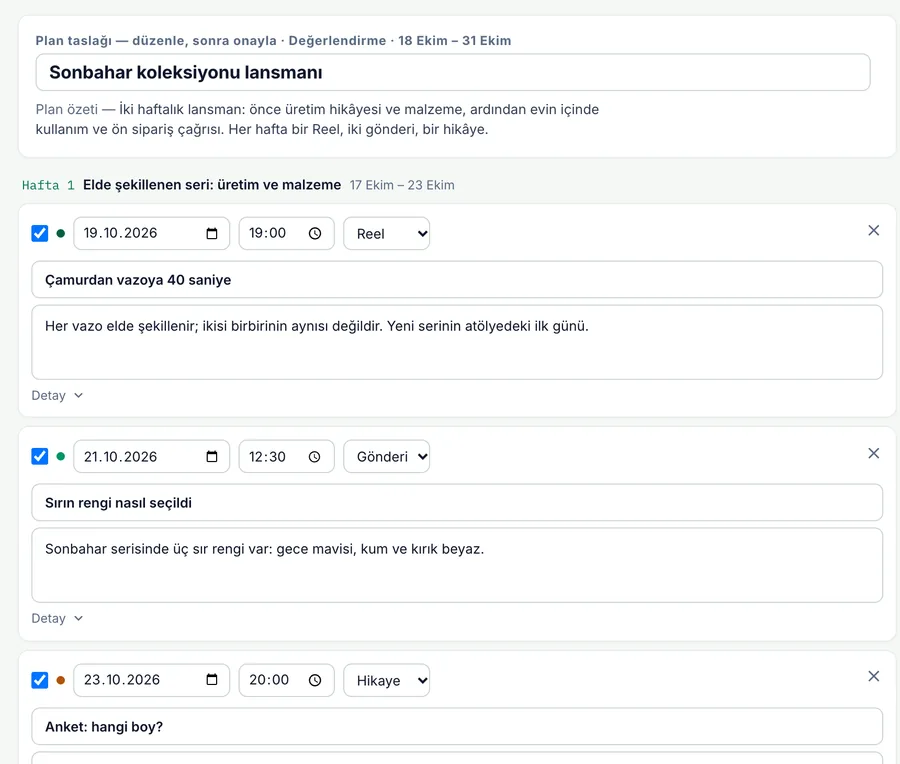900x764 pixels.
Task: Open calendar picker for 21.10.2026 date
Action: pyautogui.click(x=212, y=457)
